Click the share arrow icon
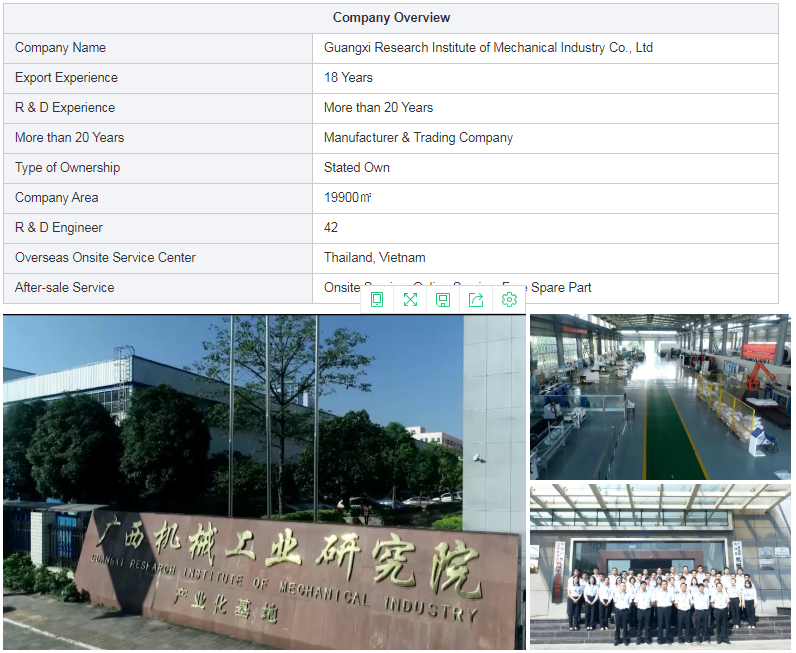796x653 pixels. [476, 300]
